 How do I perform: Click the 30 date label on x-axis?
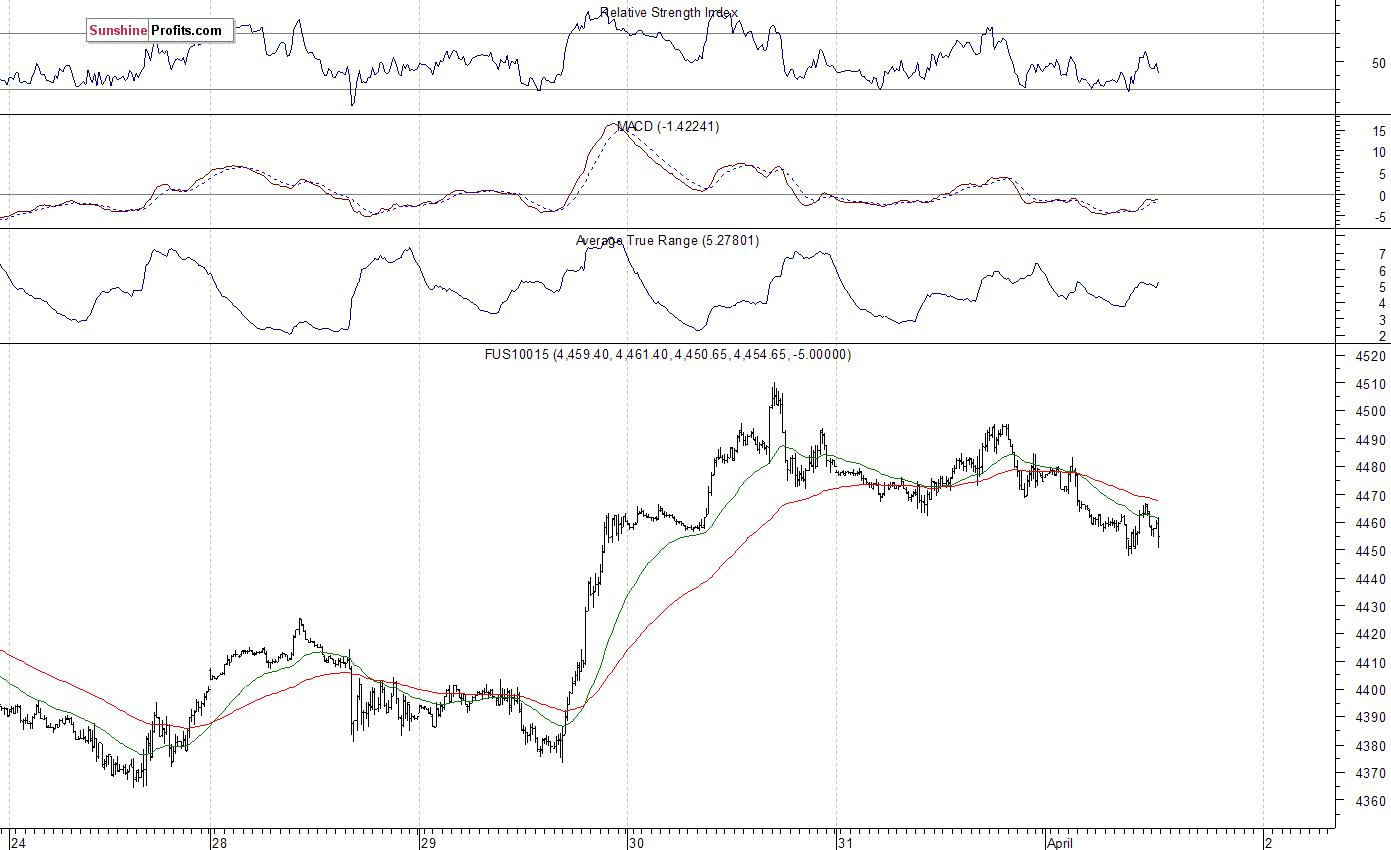(x=638, y=842)
